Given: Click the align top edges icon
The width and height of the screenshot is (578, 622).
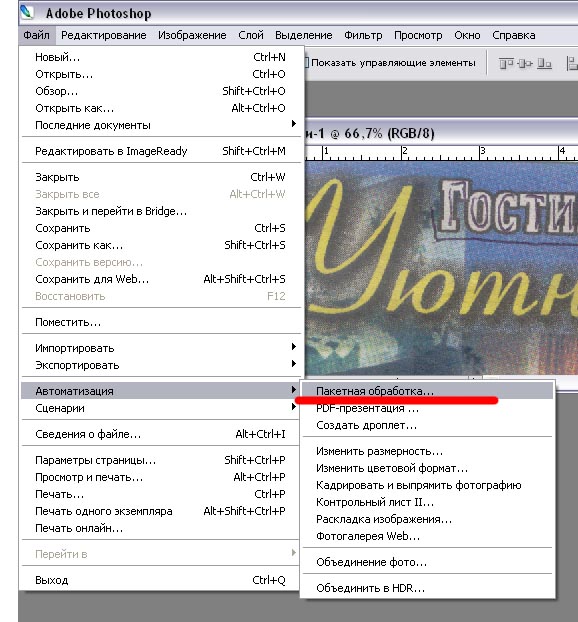Looking at the screenshot, I should 506,63.
